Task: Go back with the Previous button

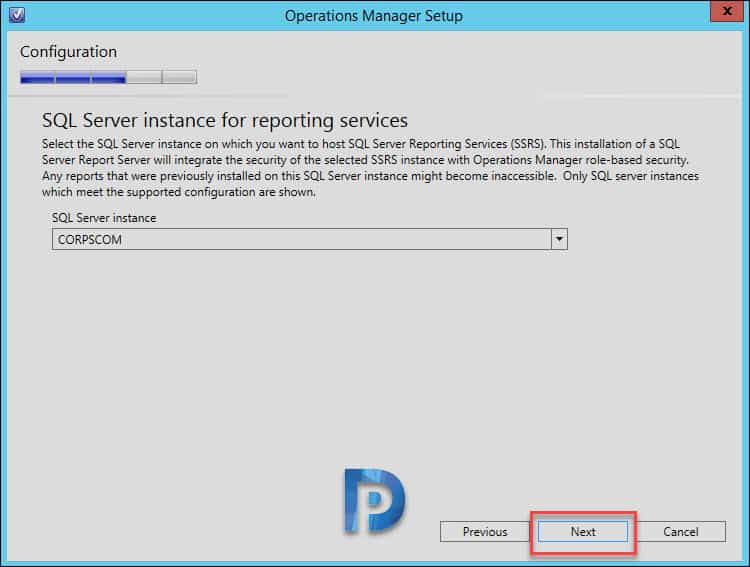Action: coord(485,532)
